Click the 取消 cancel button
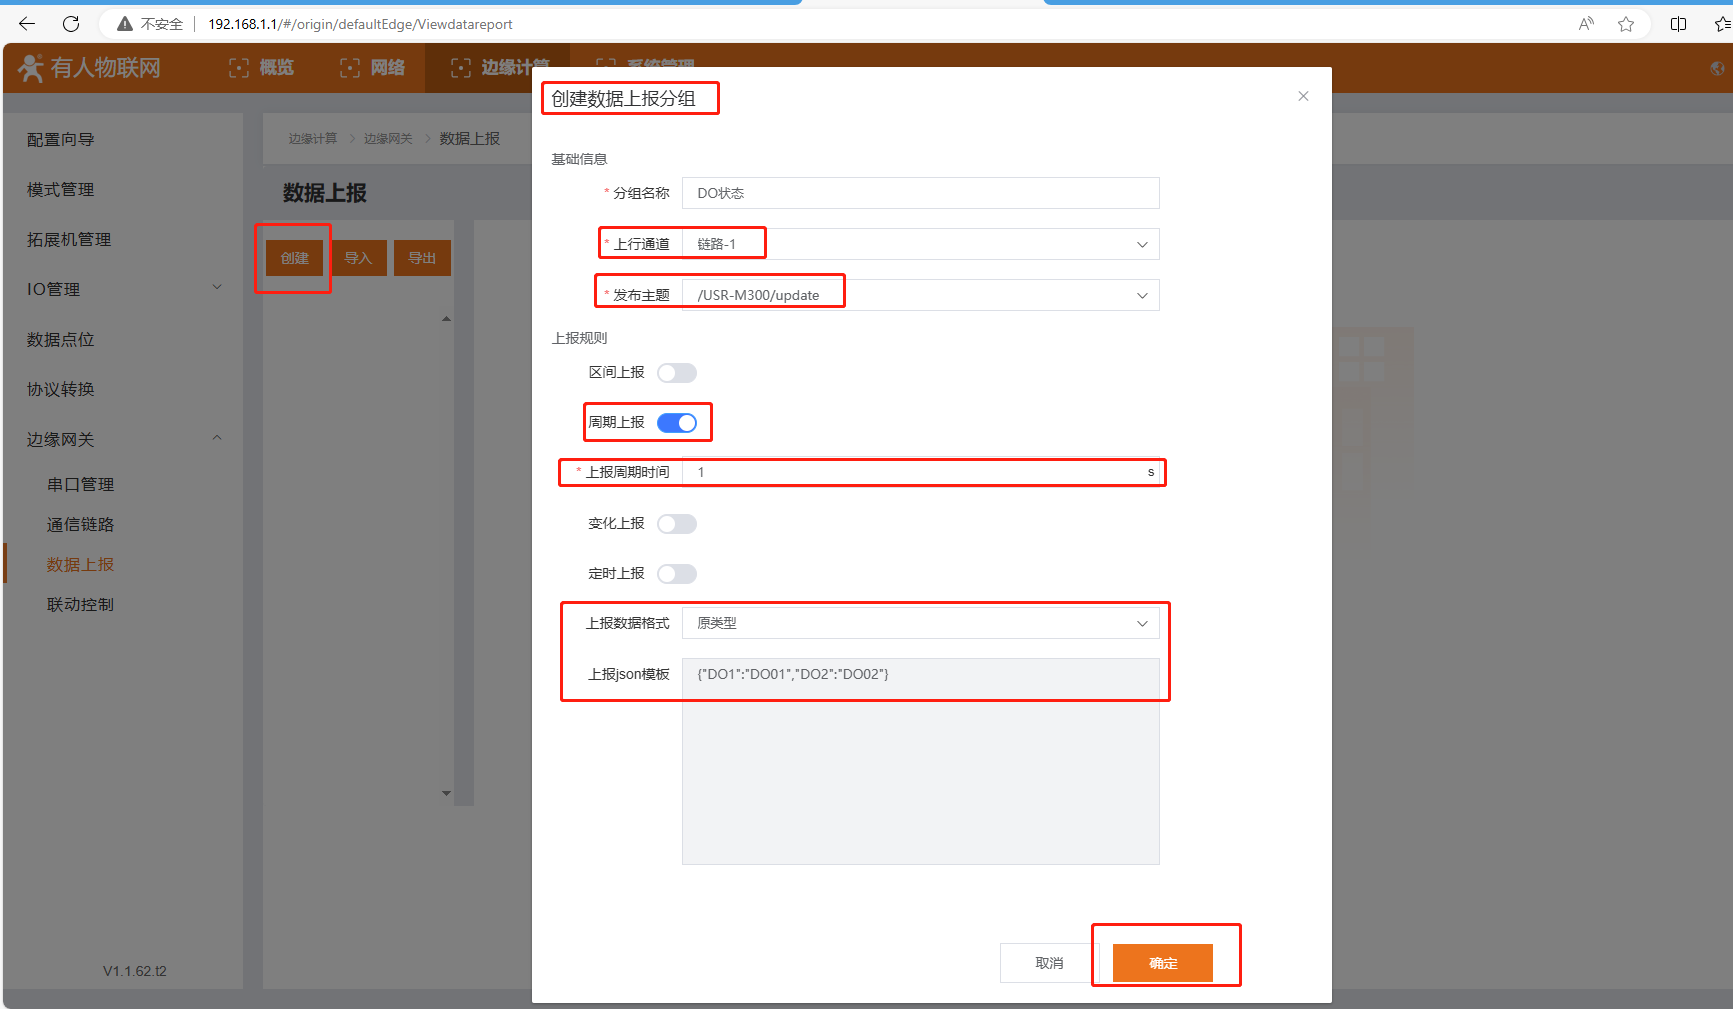Viewport: 1733px width, 1009px height. [1049, 963]
